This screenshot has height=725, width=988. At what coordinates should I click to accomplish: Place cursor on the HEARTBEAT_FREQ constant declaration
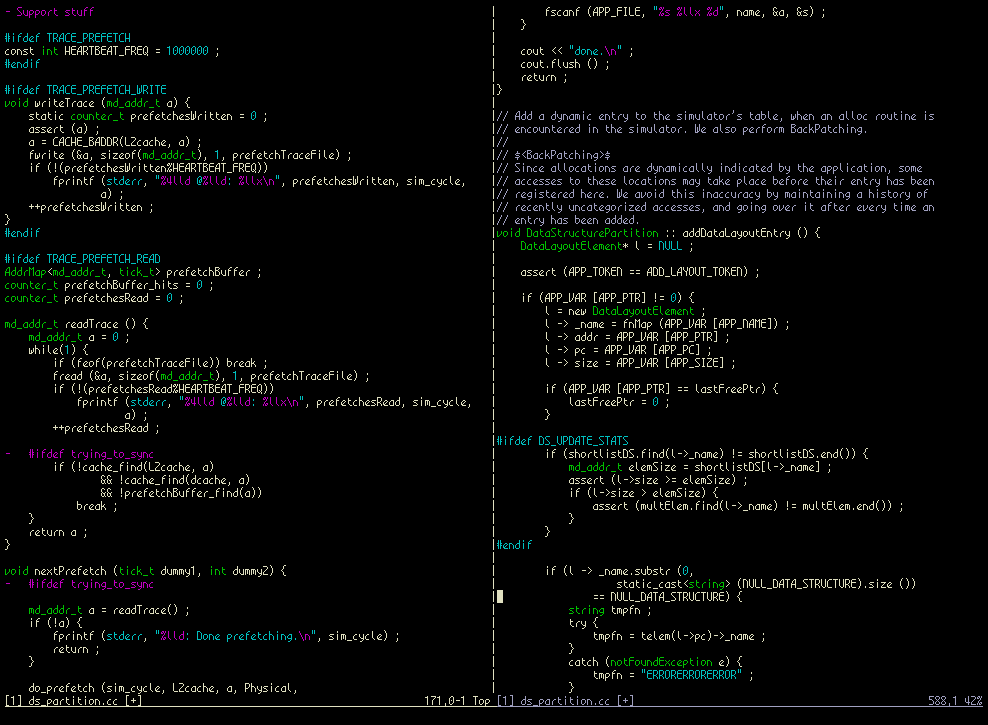[110, 51]
